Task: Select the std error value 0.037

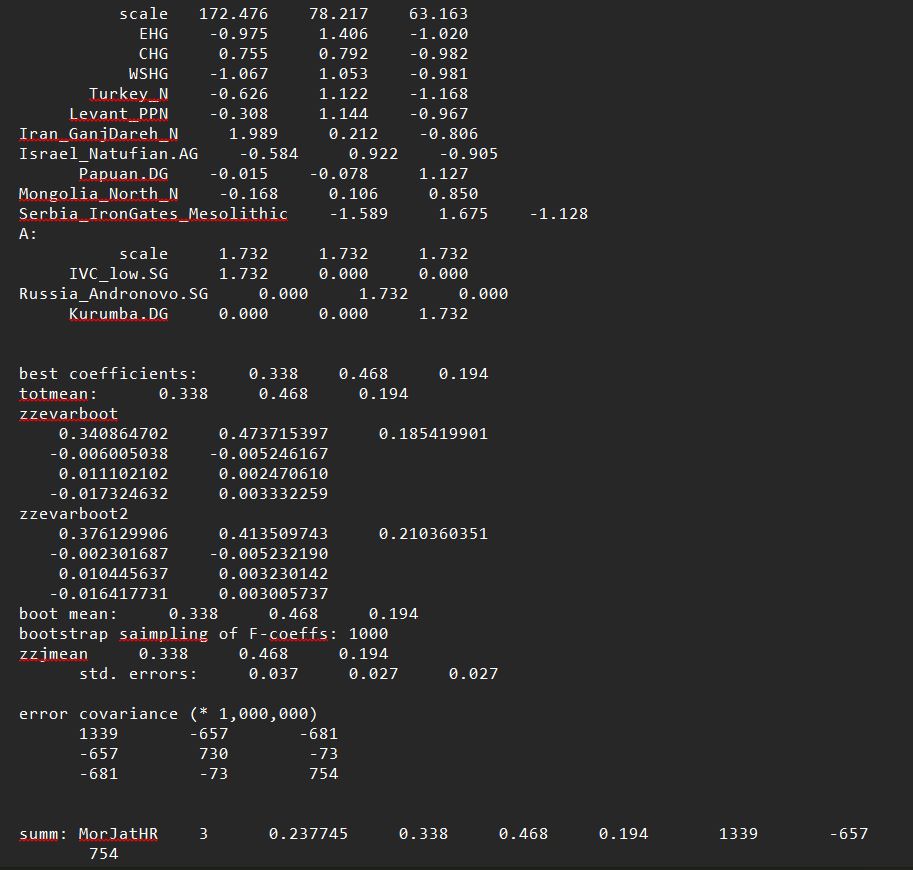Action: 274,674
